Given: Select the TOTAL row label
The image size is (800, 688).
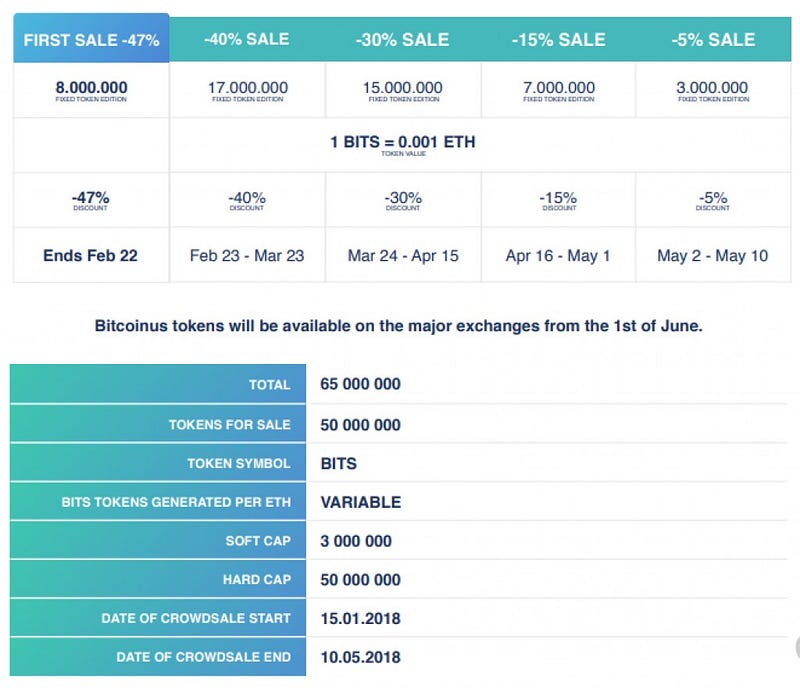Looking at the screenshot, I should click(x=270, y=384).
